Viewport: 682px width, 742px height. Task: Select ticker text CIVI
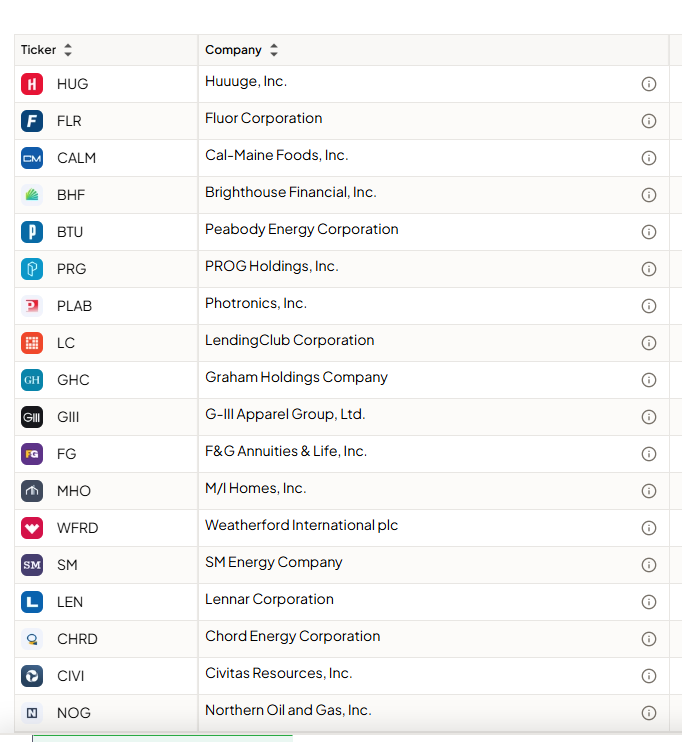tap(71, 676)
